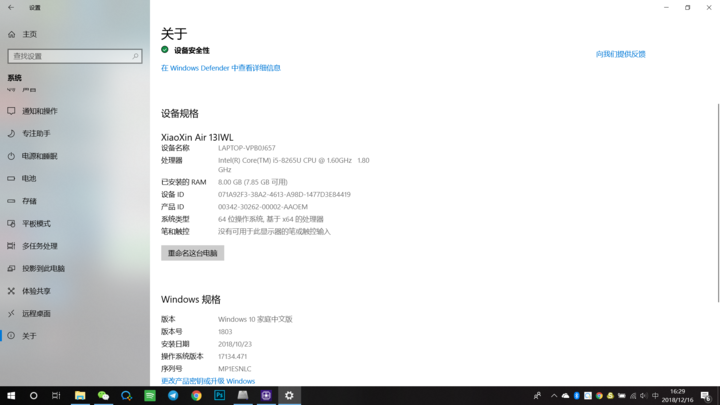Click the 向我们提供反馈 link
This screenshot has height=405, width=720.
coord(620,54)
